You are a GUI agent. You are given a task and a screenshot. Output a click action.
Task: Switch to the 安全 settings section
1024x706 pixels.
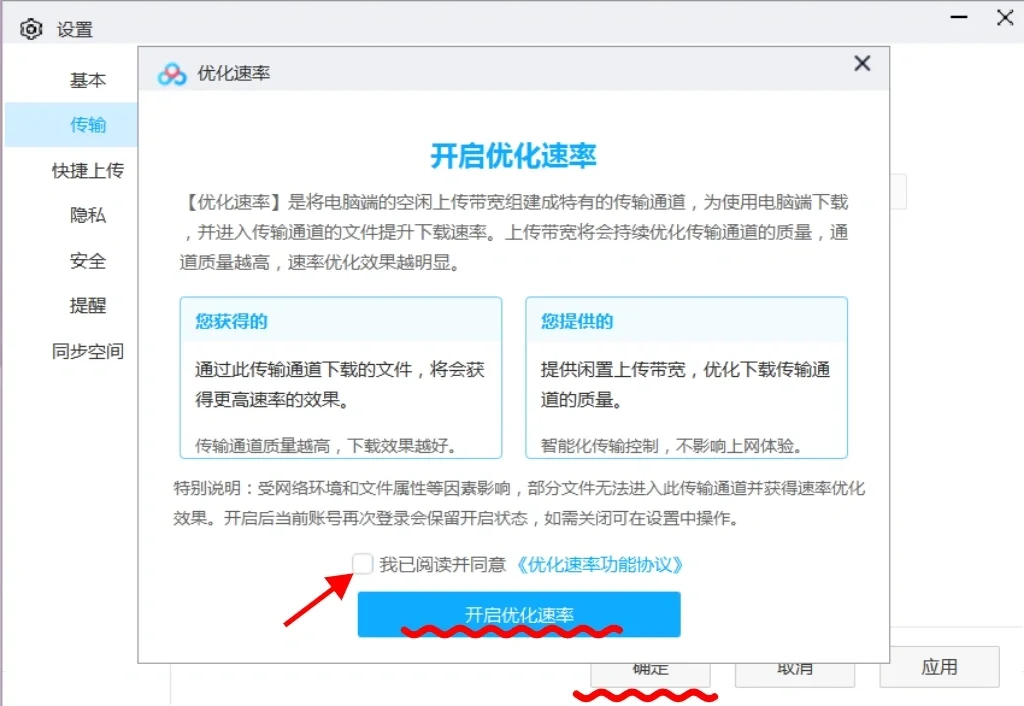(87, 261)
